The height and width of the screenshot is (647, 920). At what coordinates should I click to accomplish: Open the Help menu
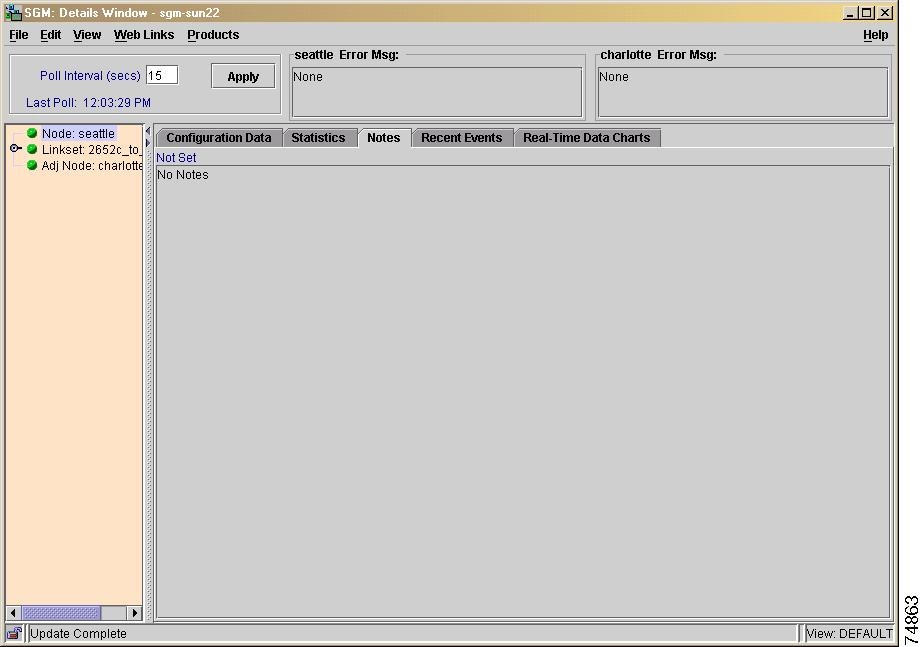875,35
